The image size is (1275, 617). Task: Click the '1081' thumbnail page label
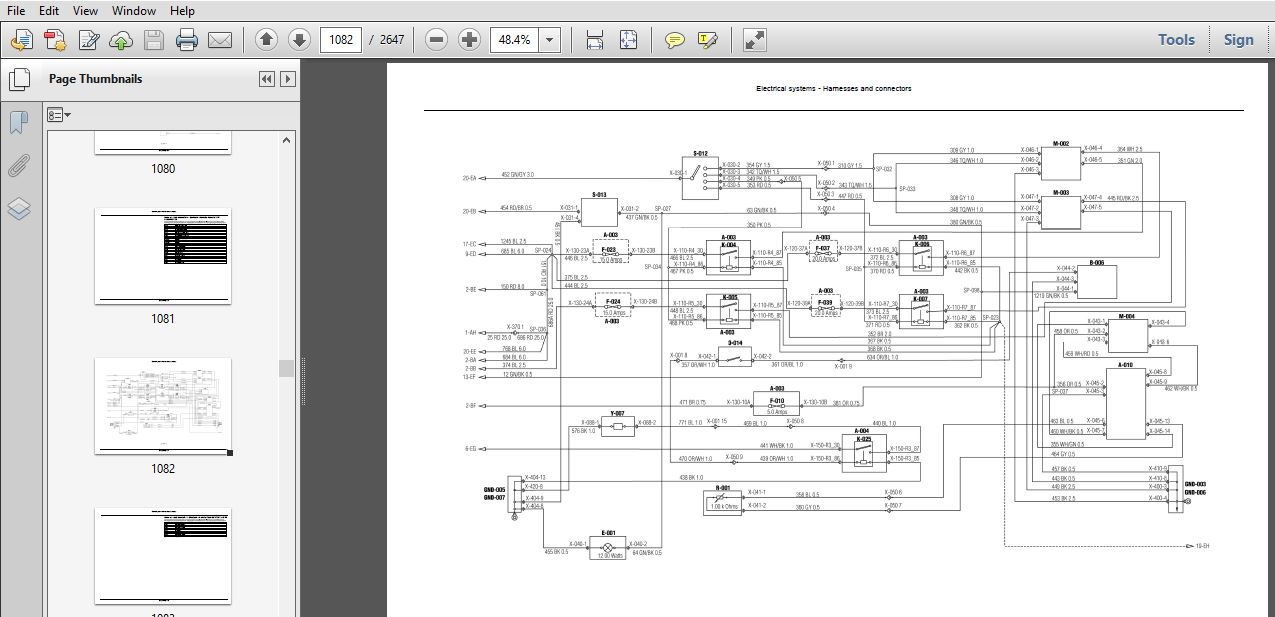[x=163, y=319]
